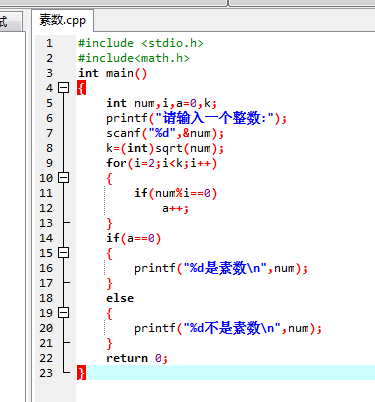Image resolution: width=375 pixels, height=402 pixels.
Task: Click the a++ statement on line 12
Action: tap(175, 208)
